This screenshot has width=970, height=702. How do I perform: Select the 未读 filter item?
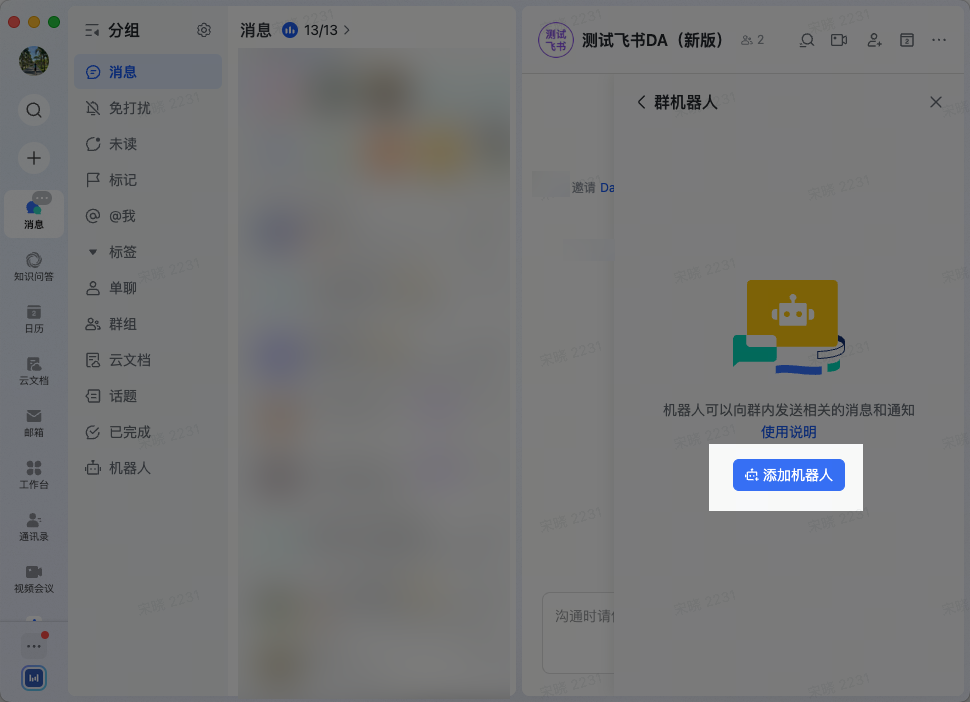[x=148, y=144]
